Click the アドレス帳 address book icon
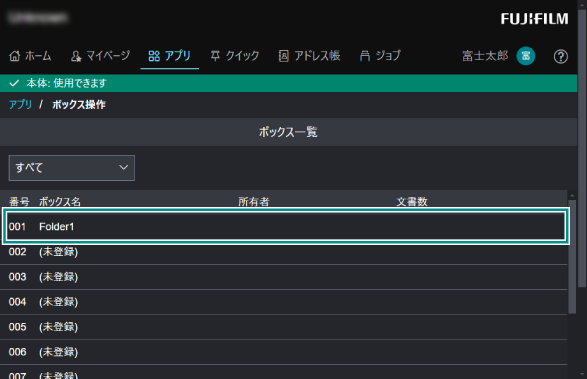Image resolution: width=587 pixels, height=379 pixels. pos(284,56)
